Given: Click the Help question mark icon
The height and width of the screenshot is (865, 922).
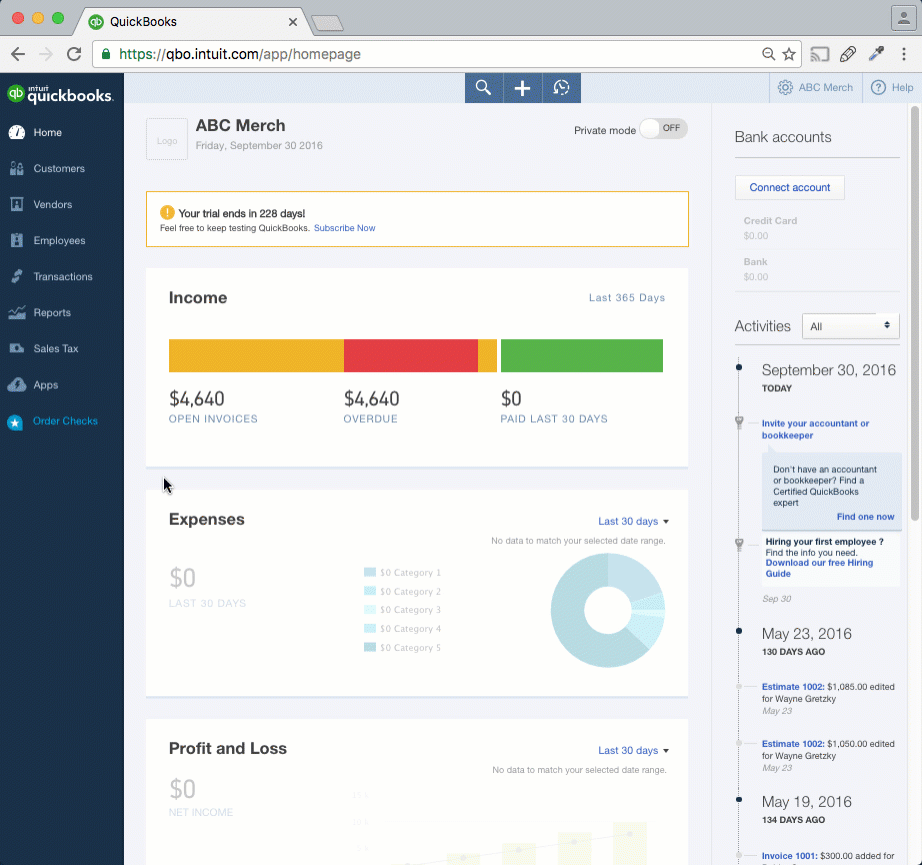Looking at the screenshot, I should [878, 88].
